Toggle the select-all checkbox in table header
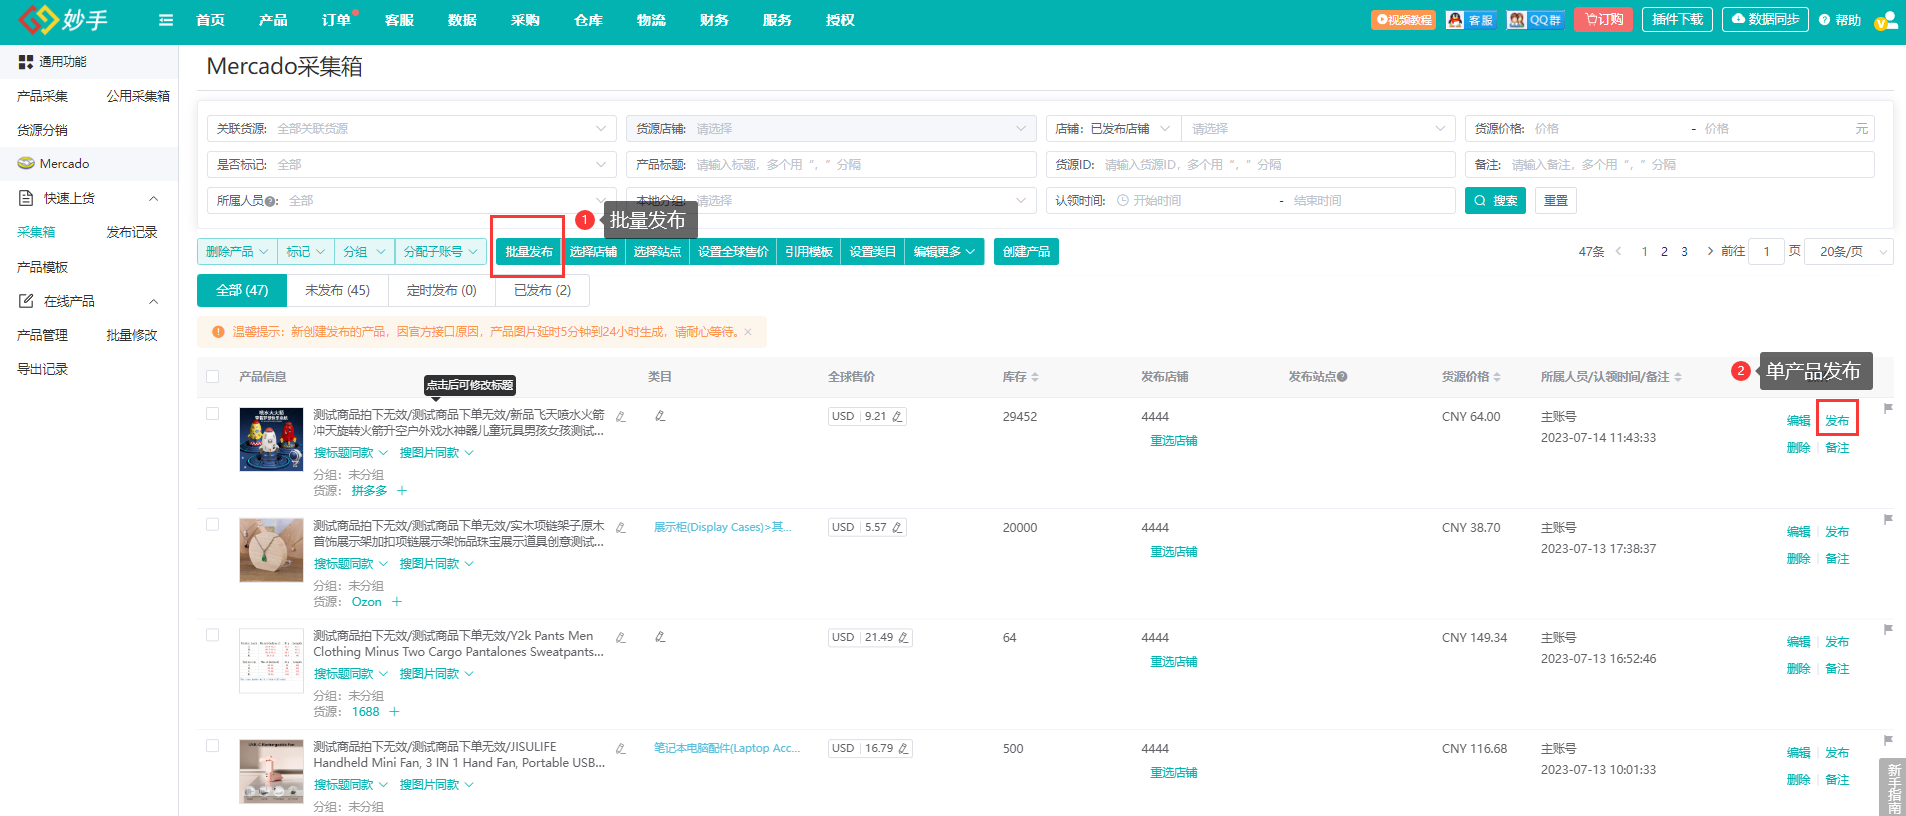This screenshot has width=1906, height=816. click(212, 377)
